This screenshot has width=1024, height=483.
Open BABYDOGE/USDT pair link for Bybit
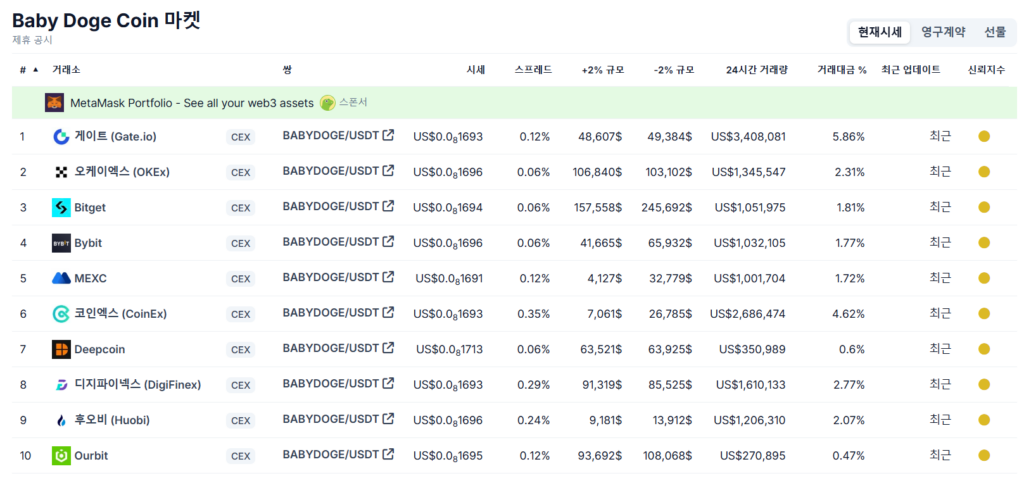pyautogui.click(x=330, y=242)
